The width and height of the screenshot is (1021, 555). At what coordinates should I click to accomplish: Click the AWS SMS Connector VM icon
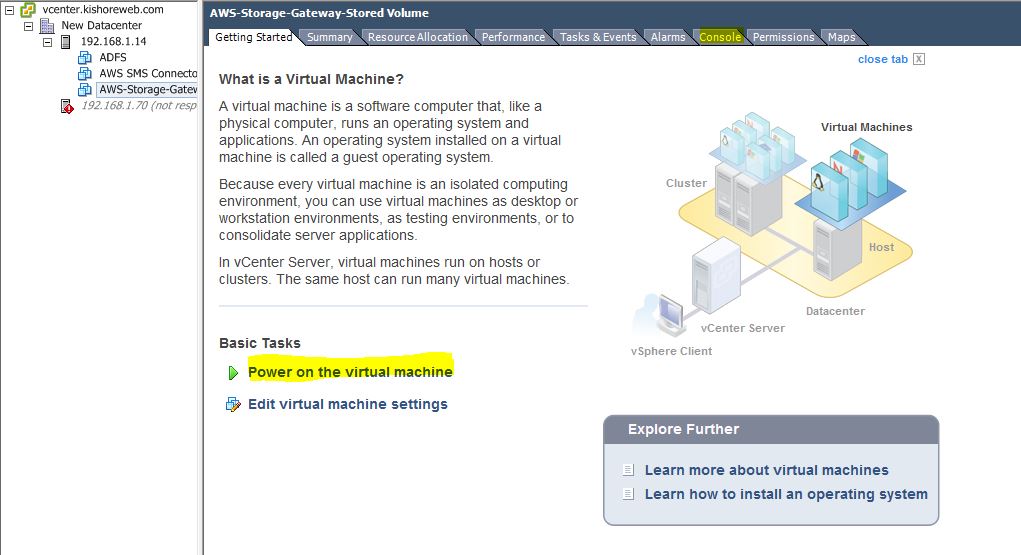85,74
